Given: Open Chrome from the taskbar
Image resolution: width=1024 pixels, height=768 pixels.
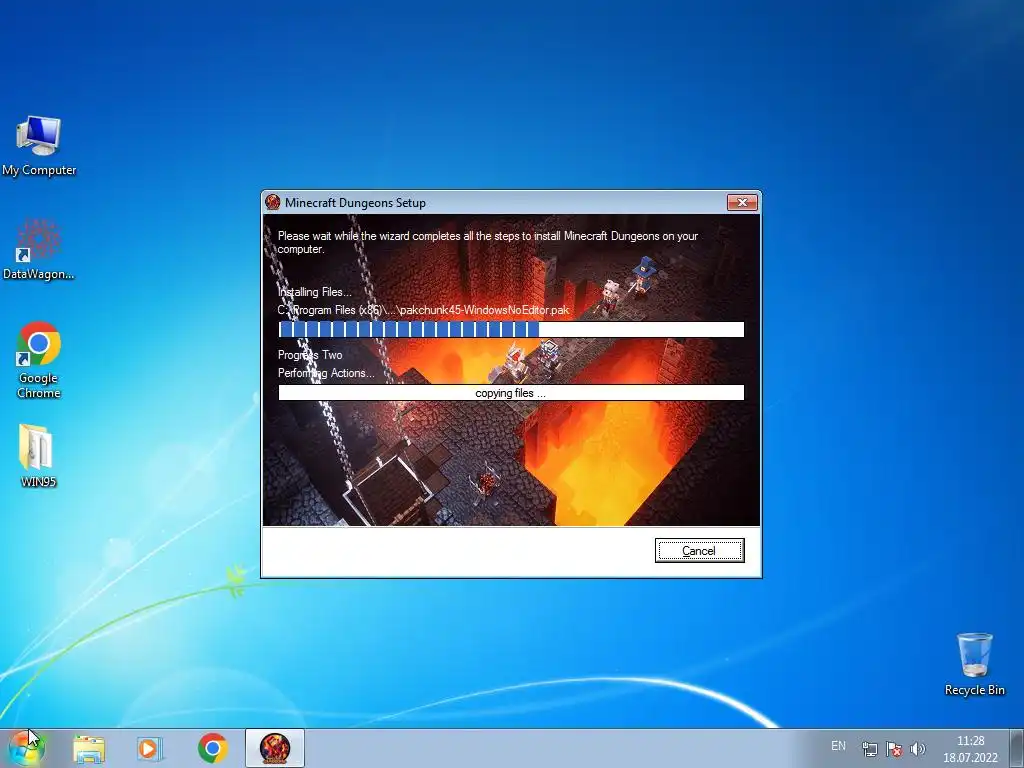Looking at the screenshot, I should 212,748.
